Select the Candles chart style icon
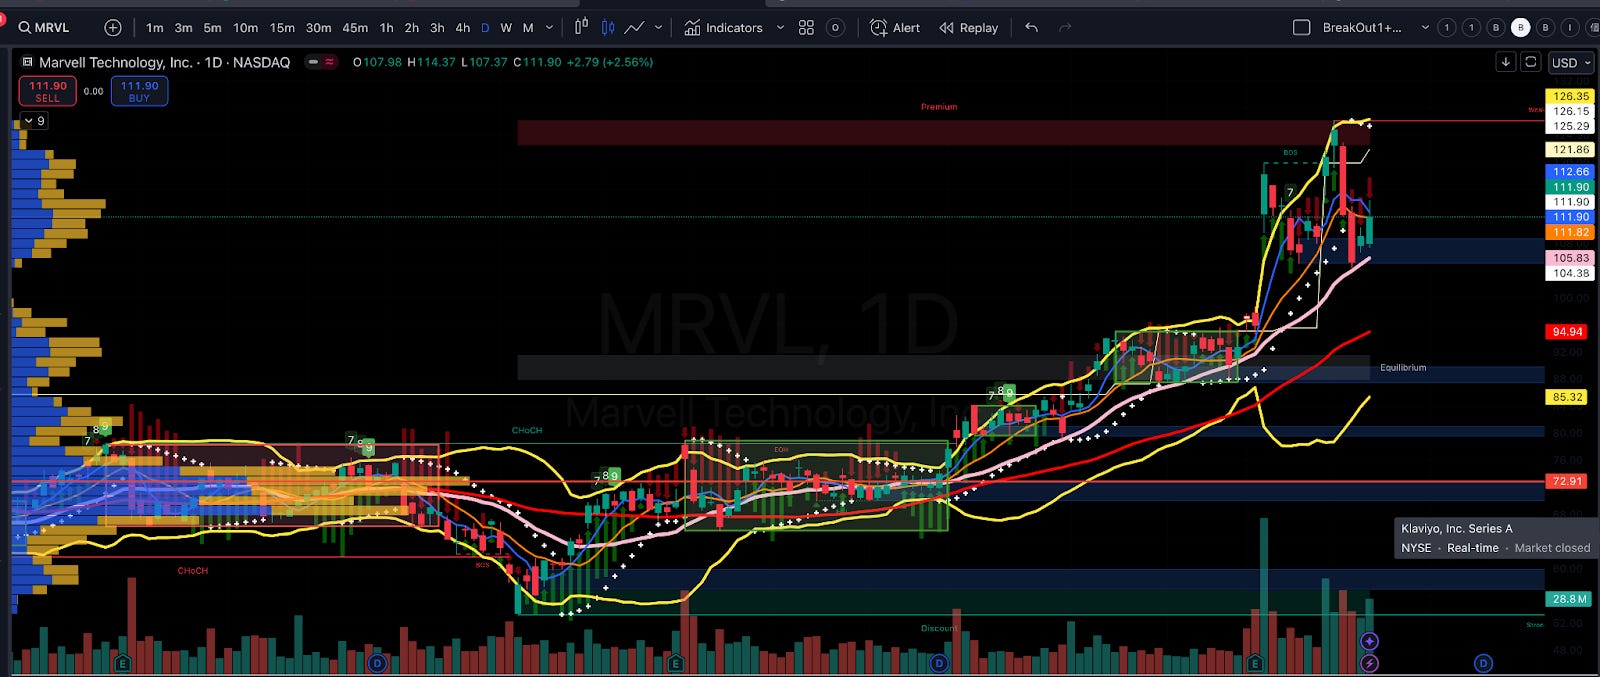The height and width of the screenshot is (677, 1600). tap(607, 28)
